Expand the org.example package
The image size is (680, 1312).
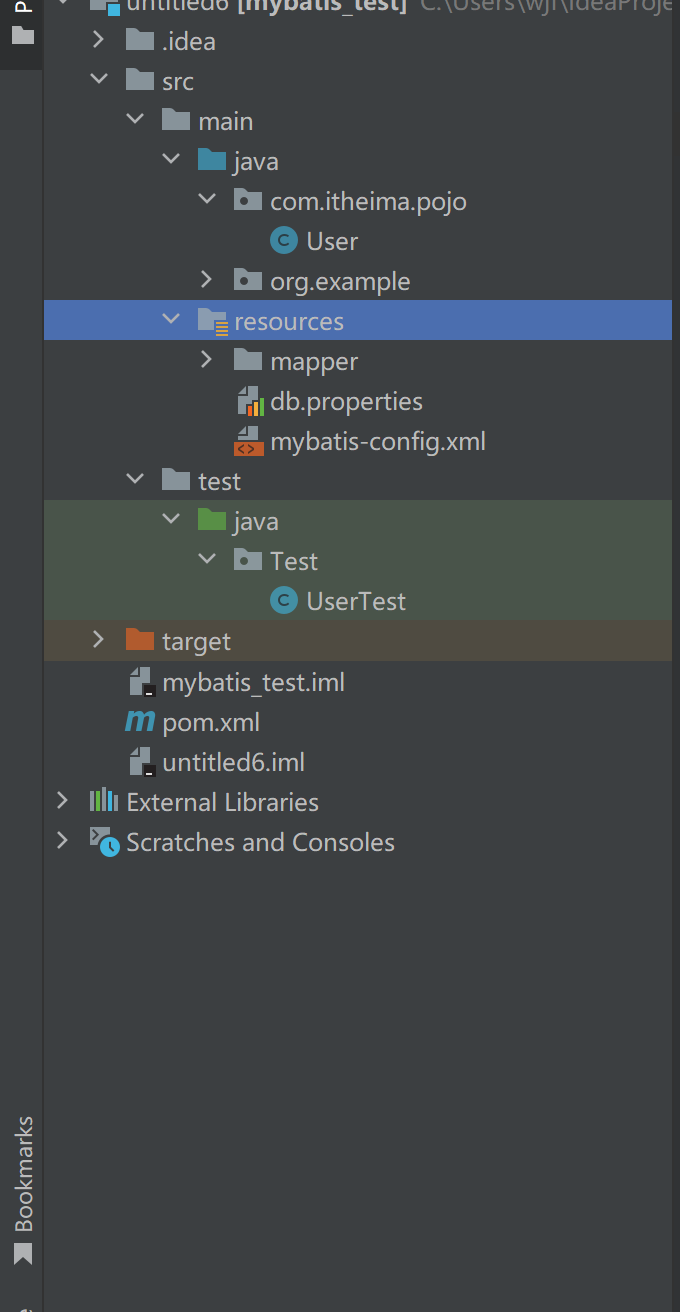(x=206, y=281)
